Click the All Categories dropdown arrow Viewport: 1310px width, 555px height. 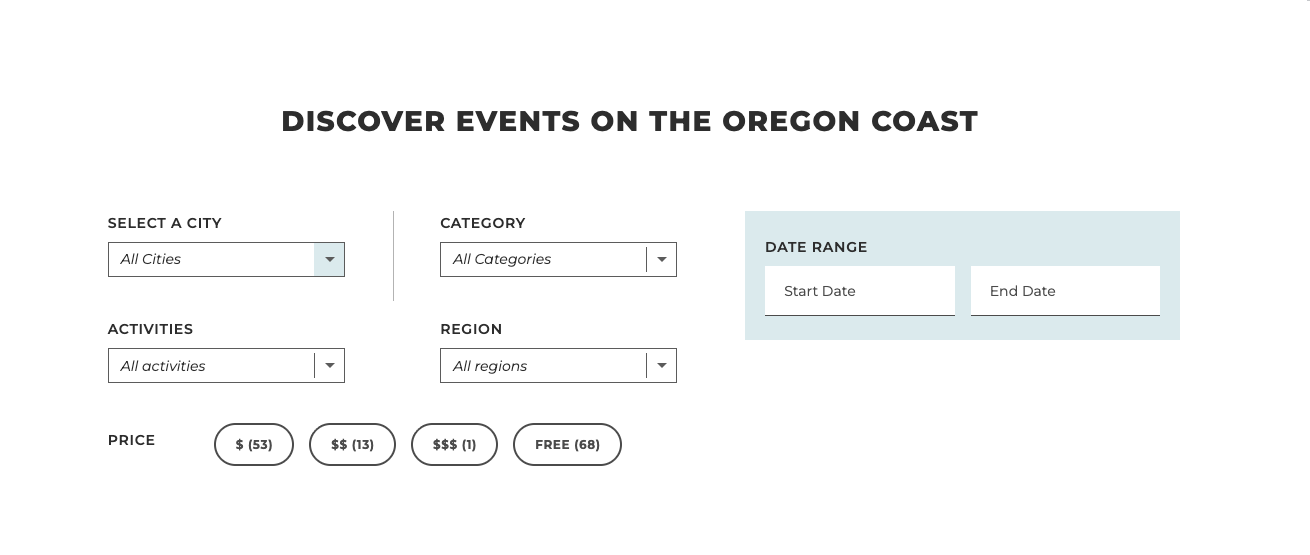point(661,260)
